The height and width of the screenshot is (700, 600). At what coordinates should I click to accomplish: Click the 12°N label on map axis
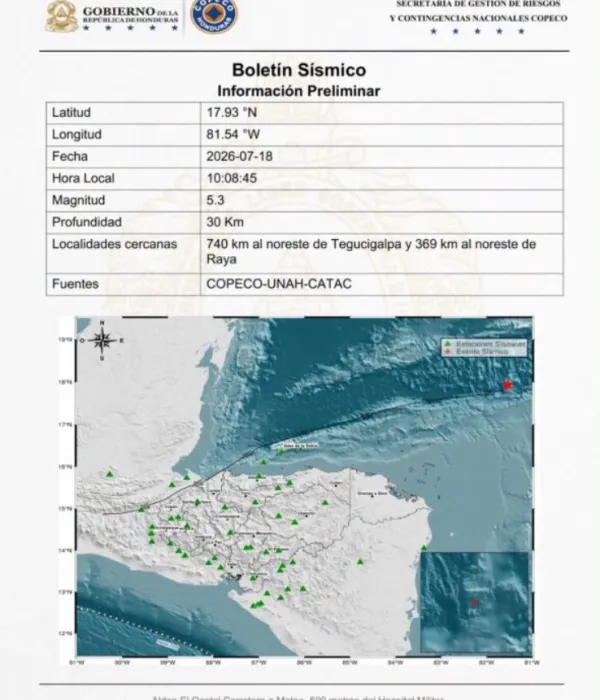[x=65, y=633]
